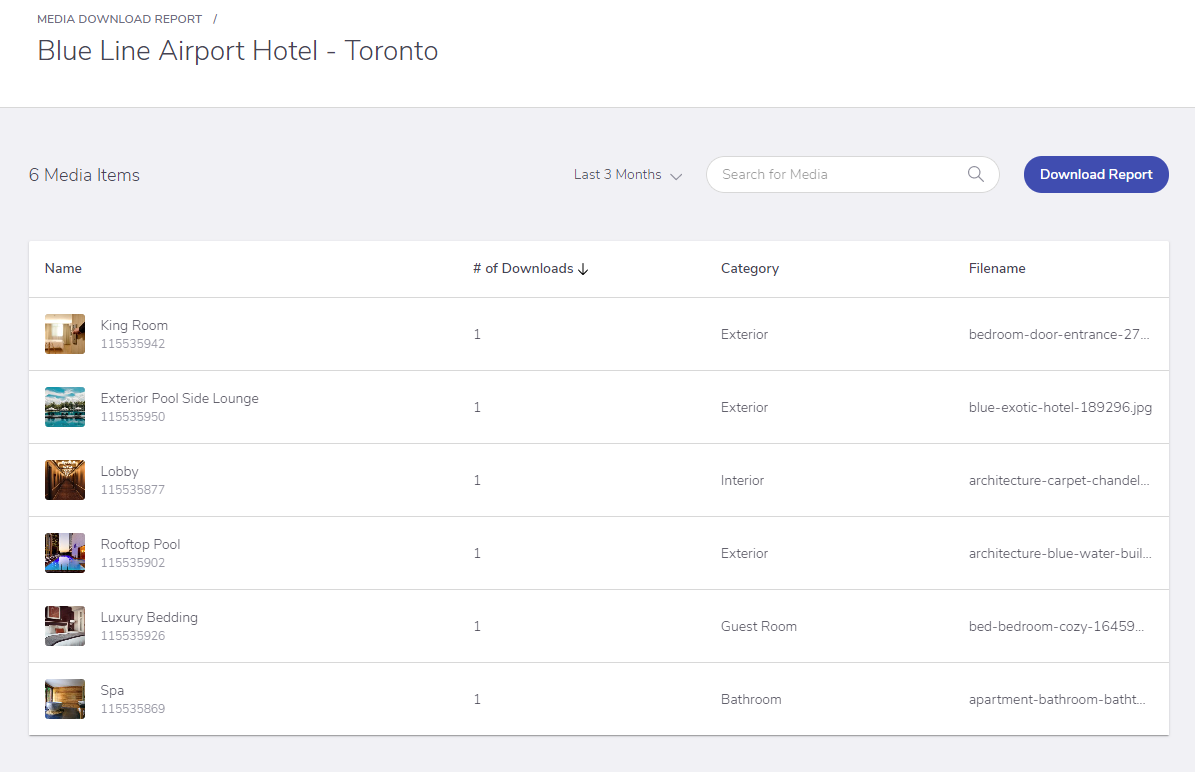
Task: Click media ID 115535926
Action: click(133, 636)
